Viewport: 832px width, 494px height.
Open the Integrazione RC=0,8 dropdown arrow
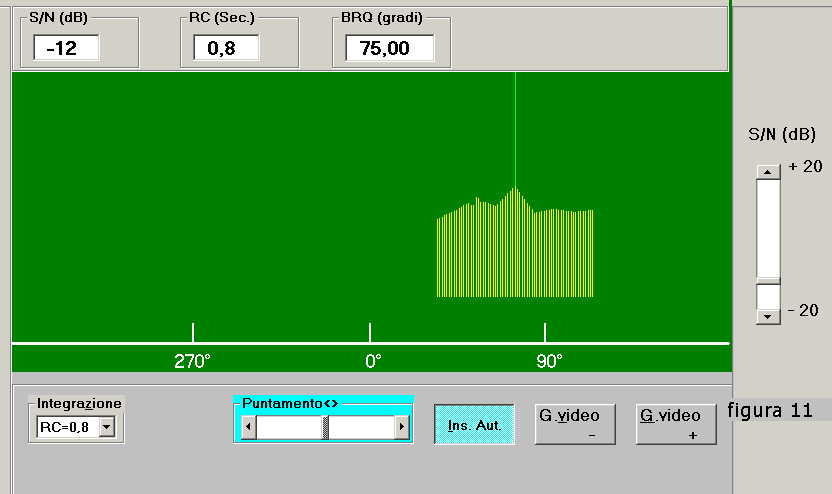click(x=107, y=427)
